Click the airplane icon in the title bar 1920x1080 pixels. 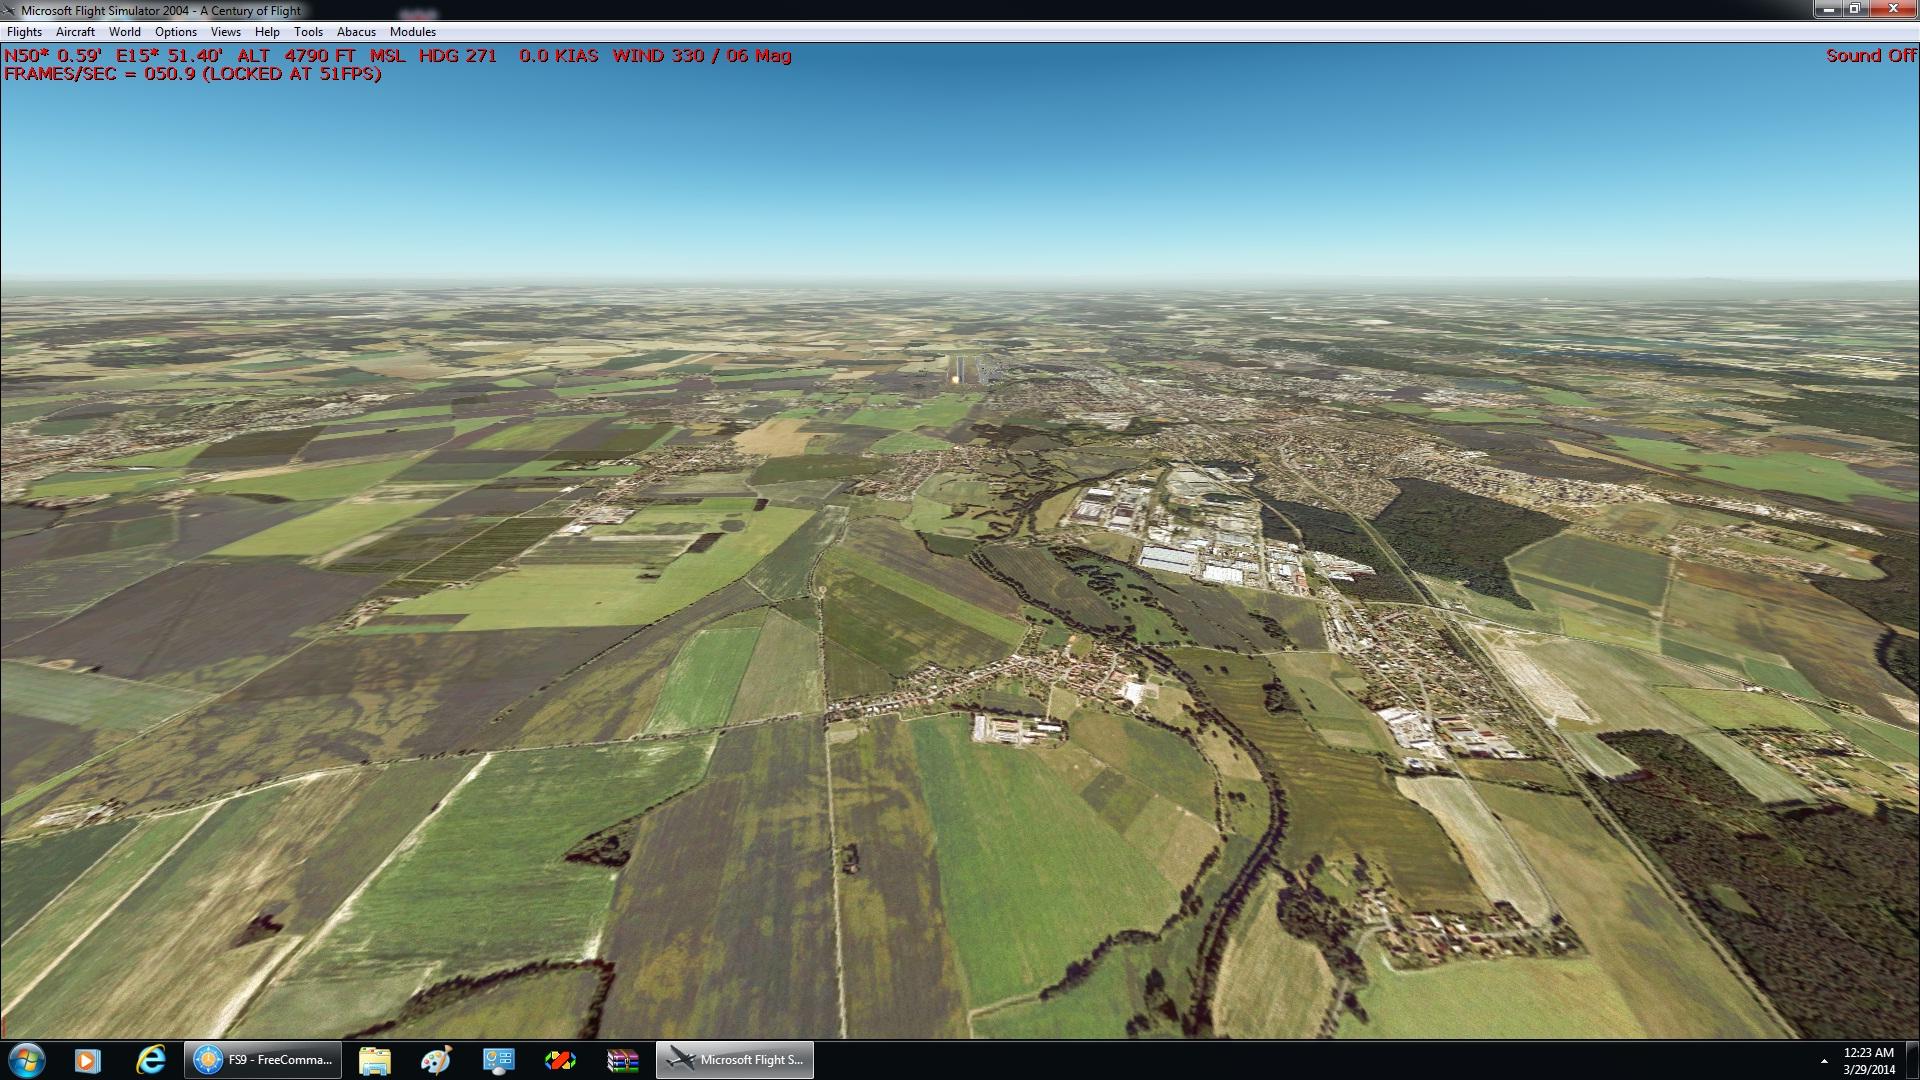pyautogui.click(x=9, y=10)
